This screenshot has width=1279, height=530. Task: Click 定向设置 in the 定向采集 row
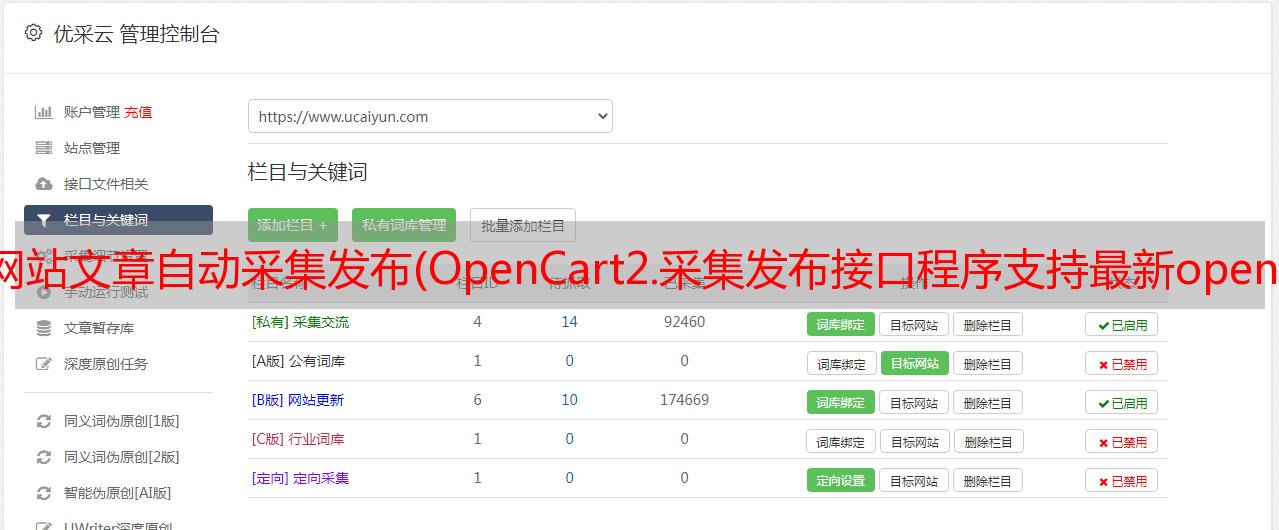[841, 480]
